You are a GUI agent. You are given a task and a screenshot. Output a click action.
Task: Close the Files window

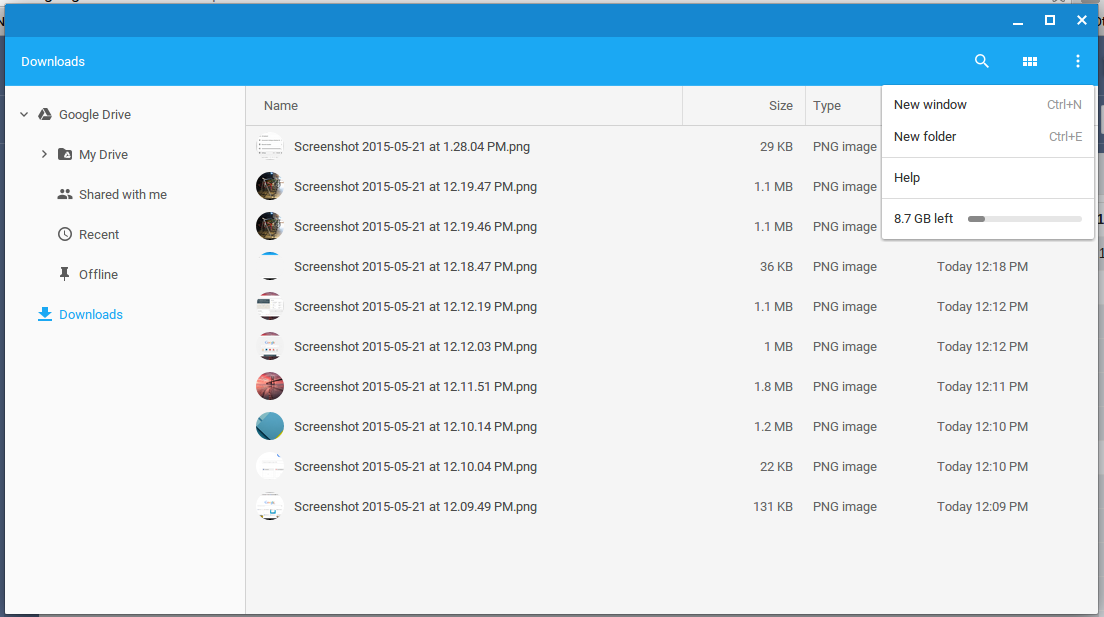pos(1081,20)
